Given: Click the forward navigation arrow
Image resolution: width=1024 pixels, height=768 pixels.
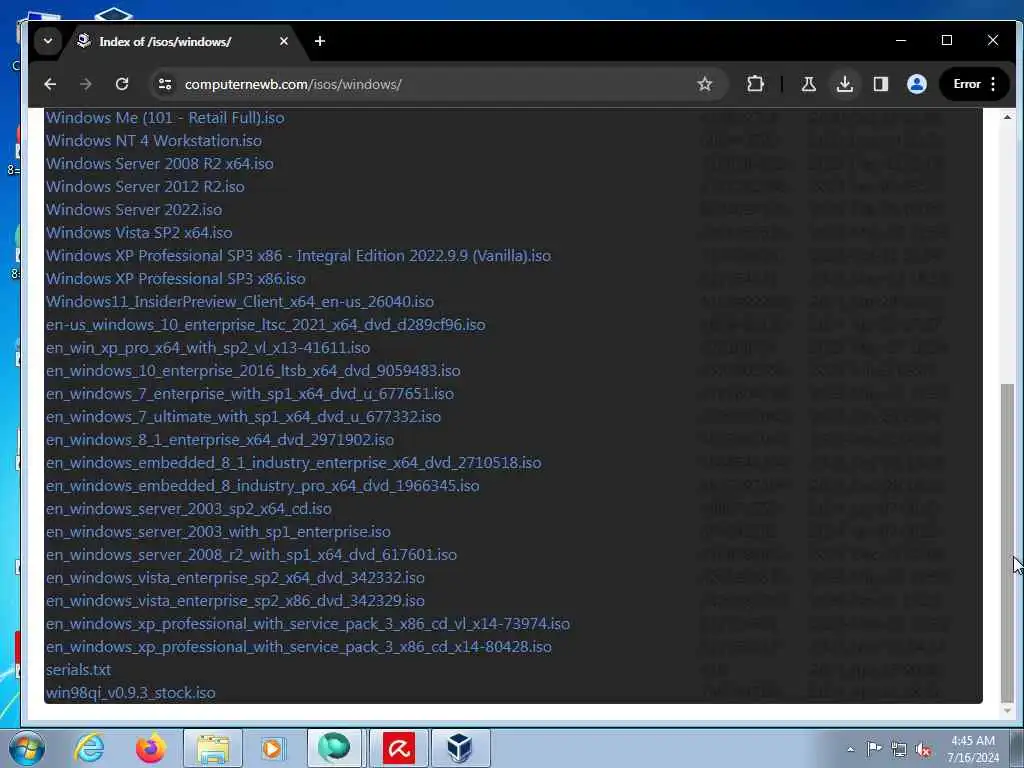Looking at the screenshot, I should [86, 84].
